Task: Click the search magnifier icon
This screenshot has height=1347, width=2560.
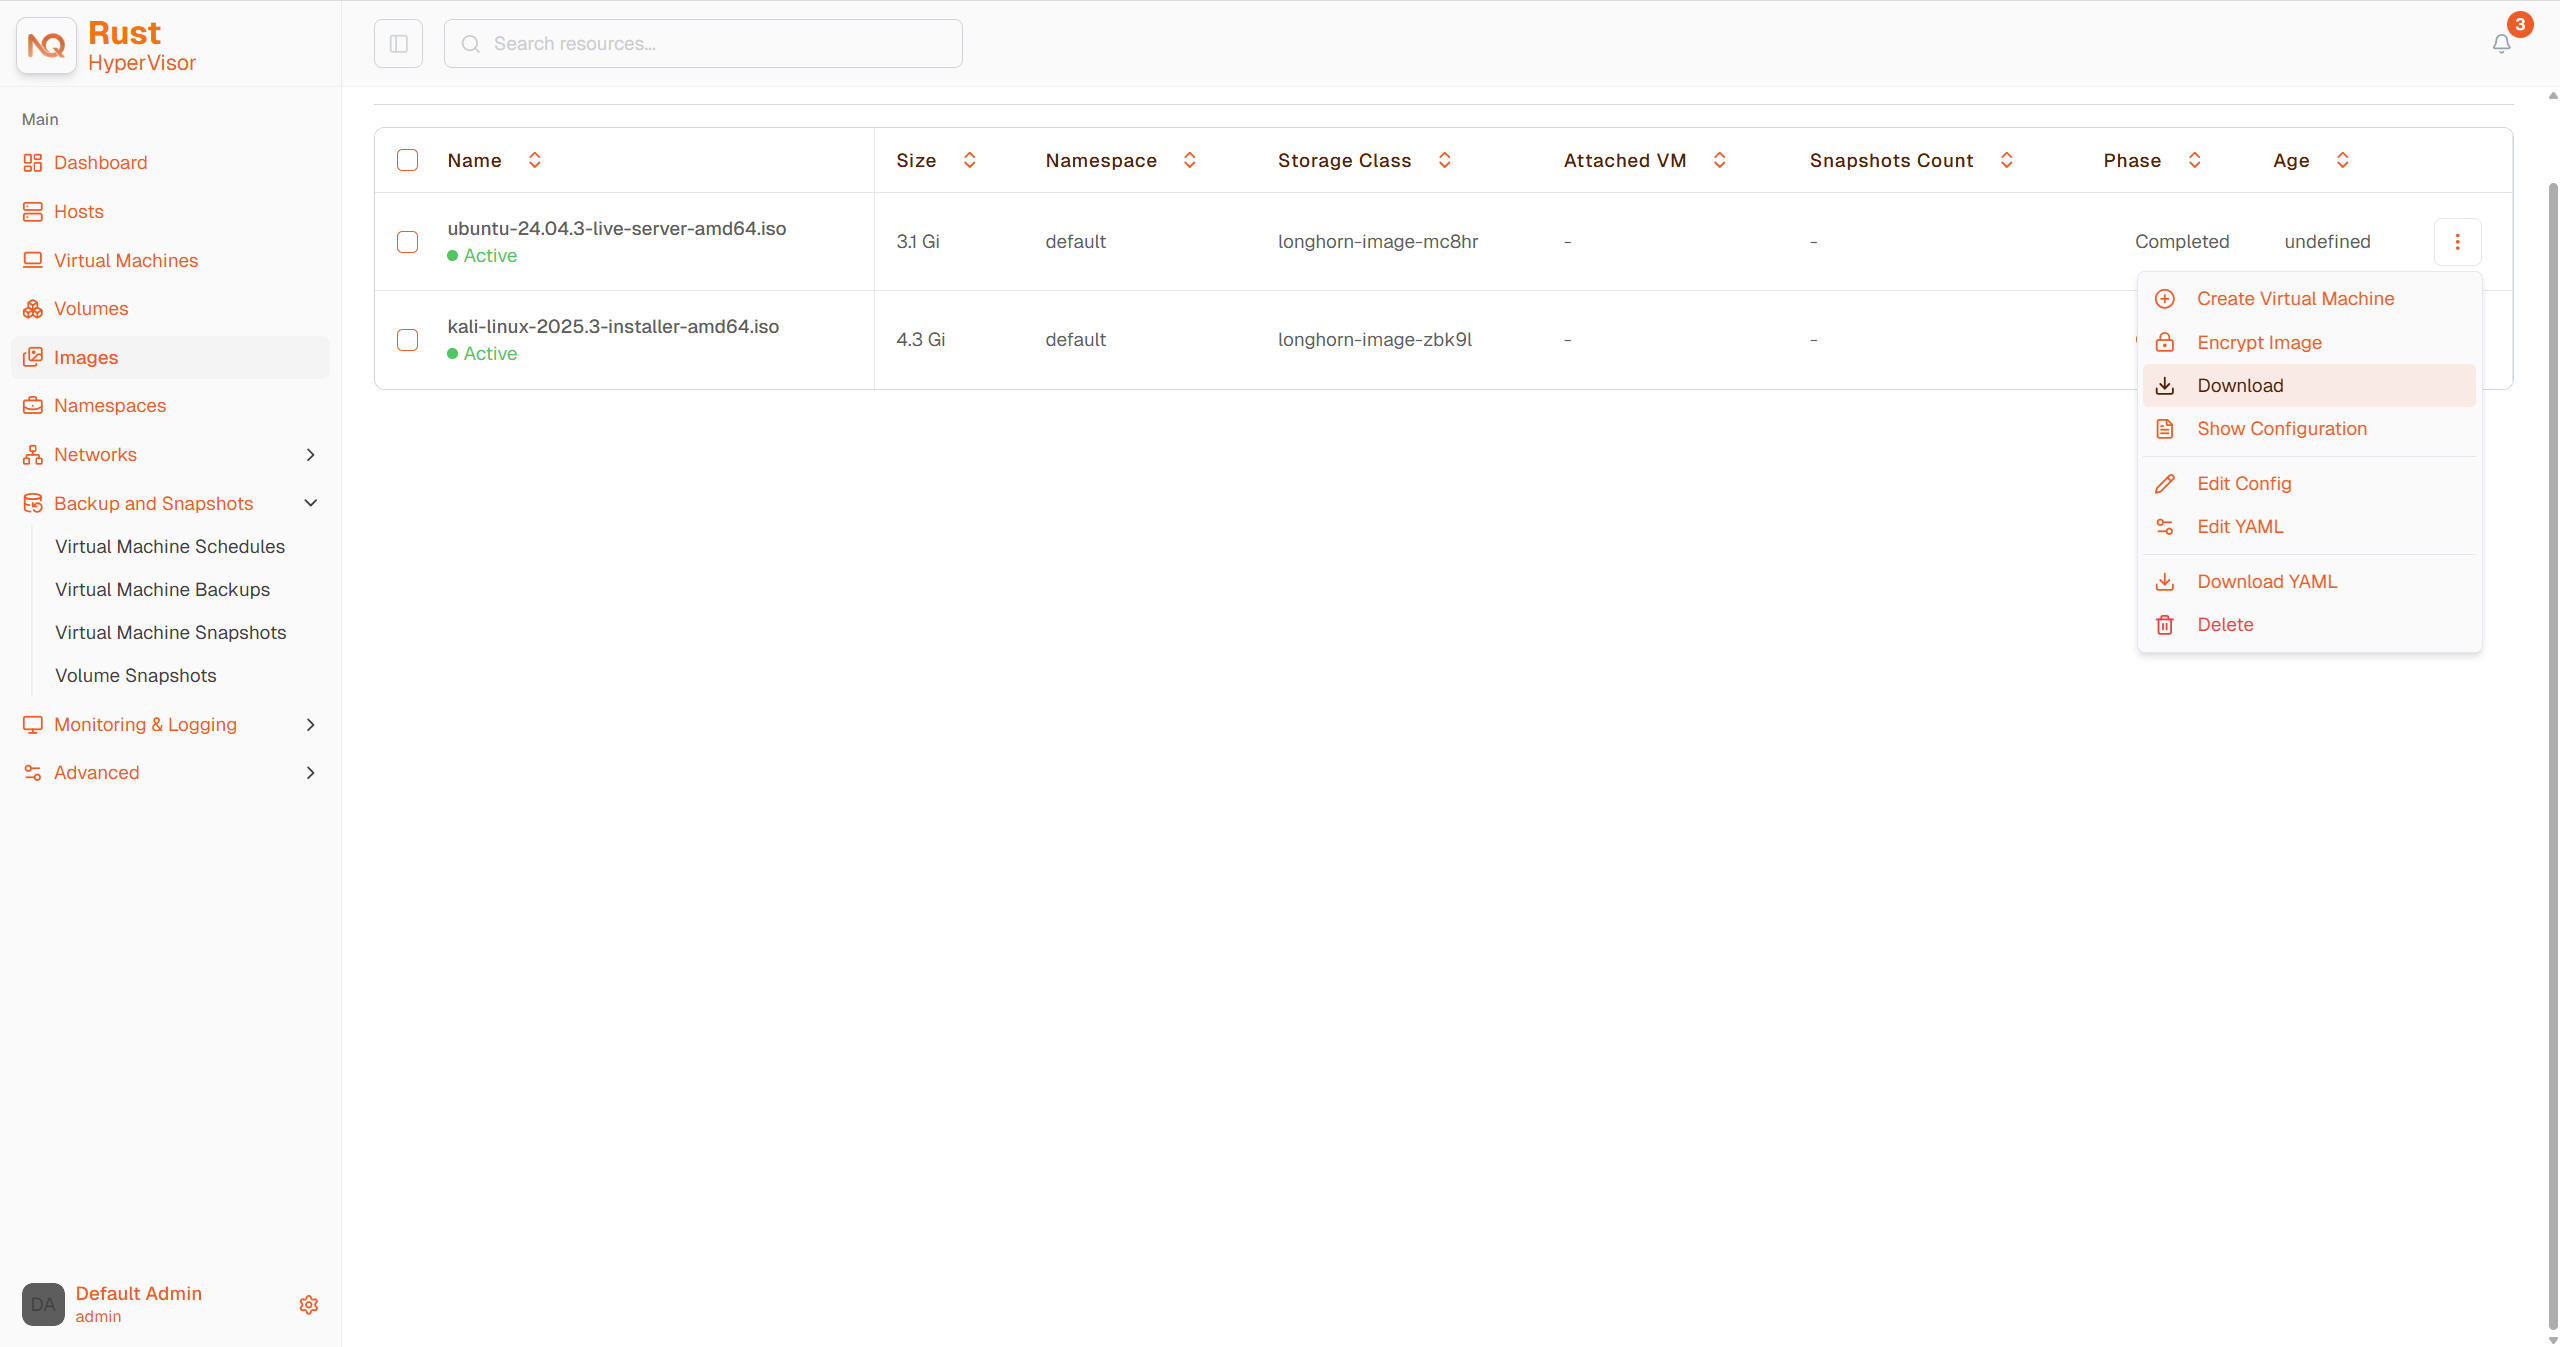Action: coord(471,44)
